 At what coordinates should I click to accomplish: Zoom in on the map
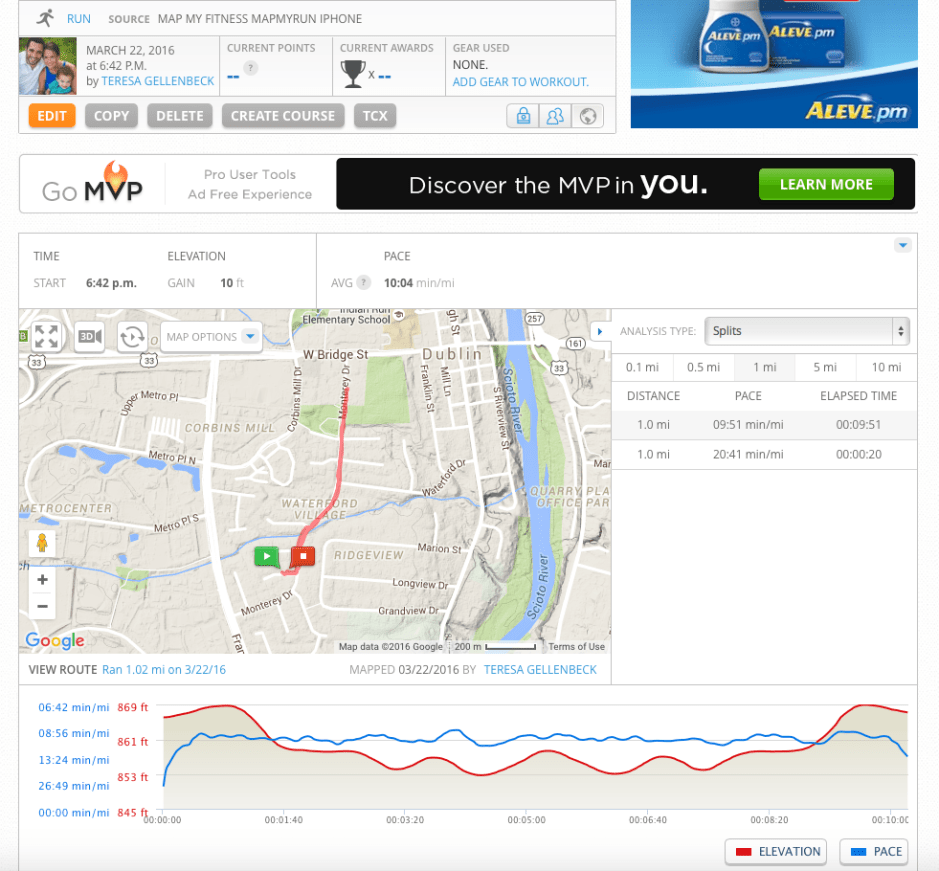42,580
